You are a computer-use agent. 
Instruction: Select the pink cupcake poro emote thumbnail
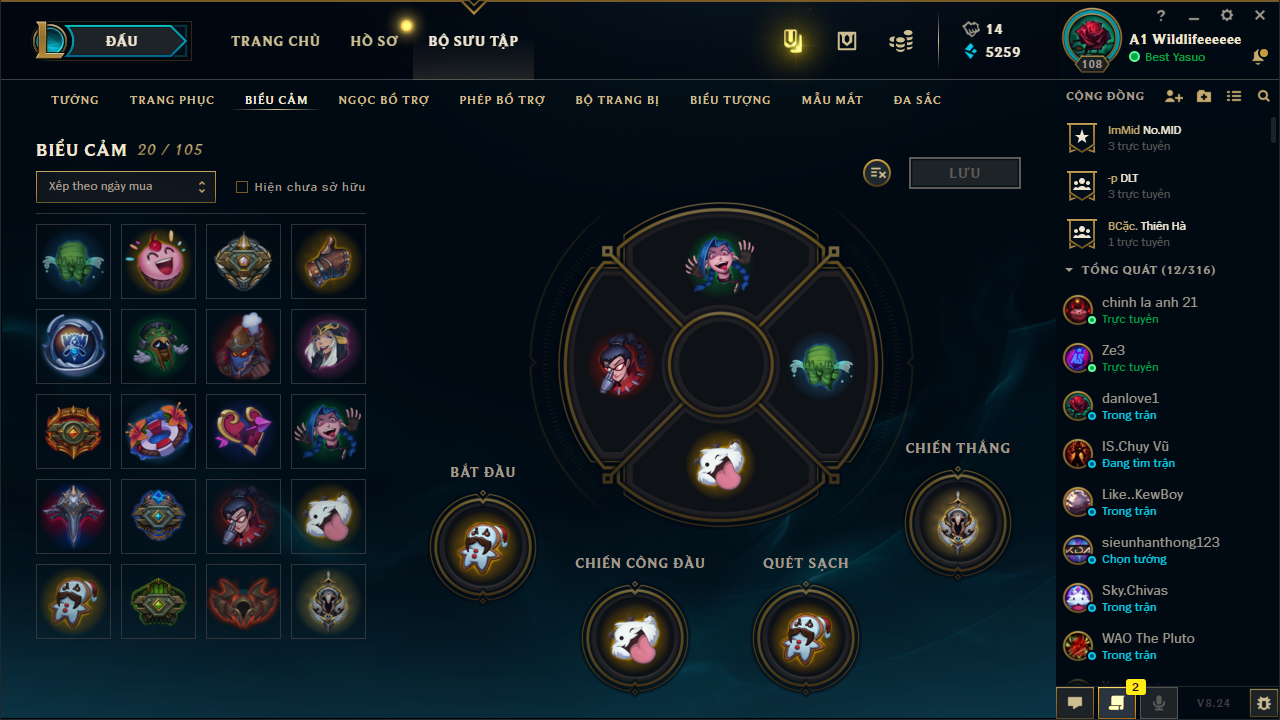point(158,261)
